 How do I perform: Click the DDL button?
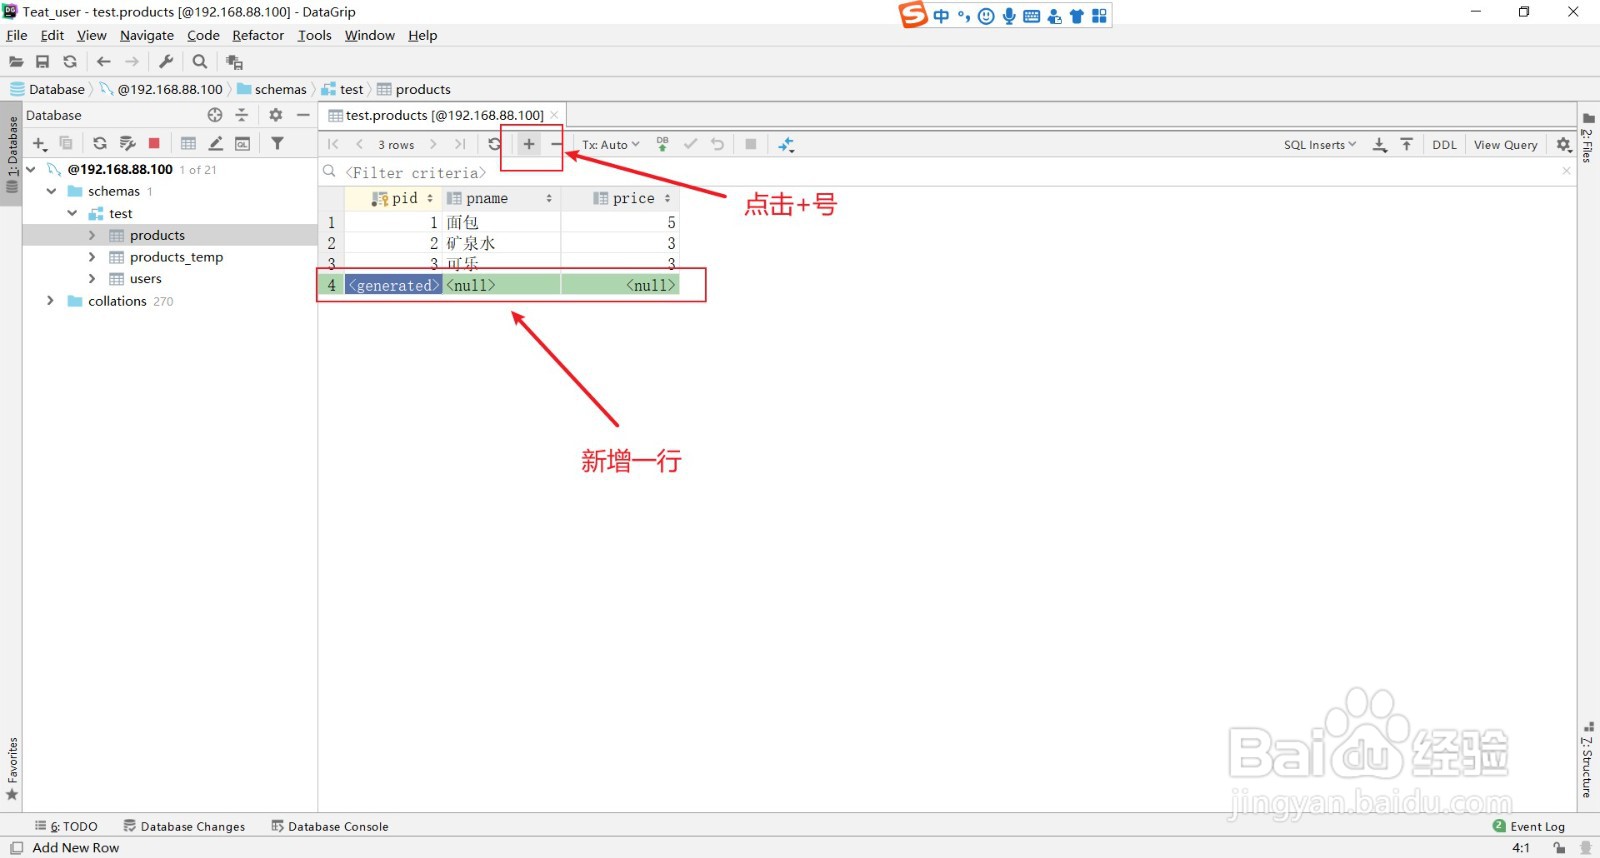pos(1444,145)
